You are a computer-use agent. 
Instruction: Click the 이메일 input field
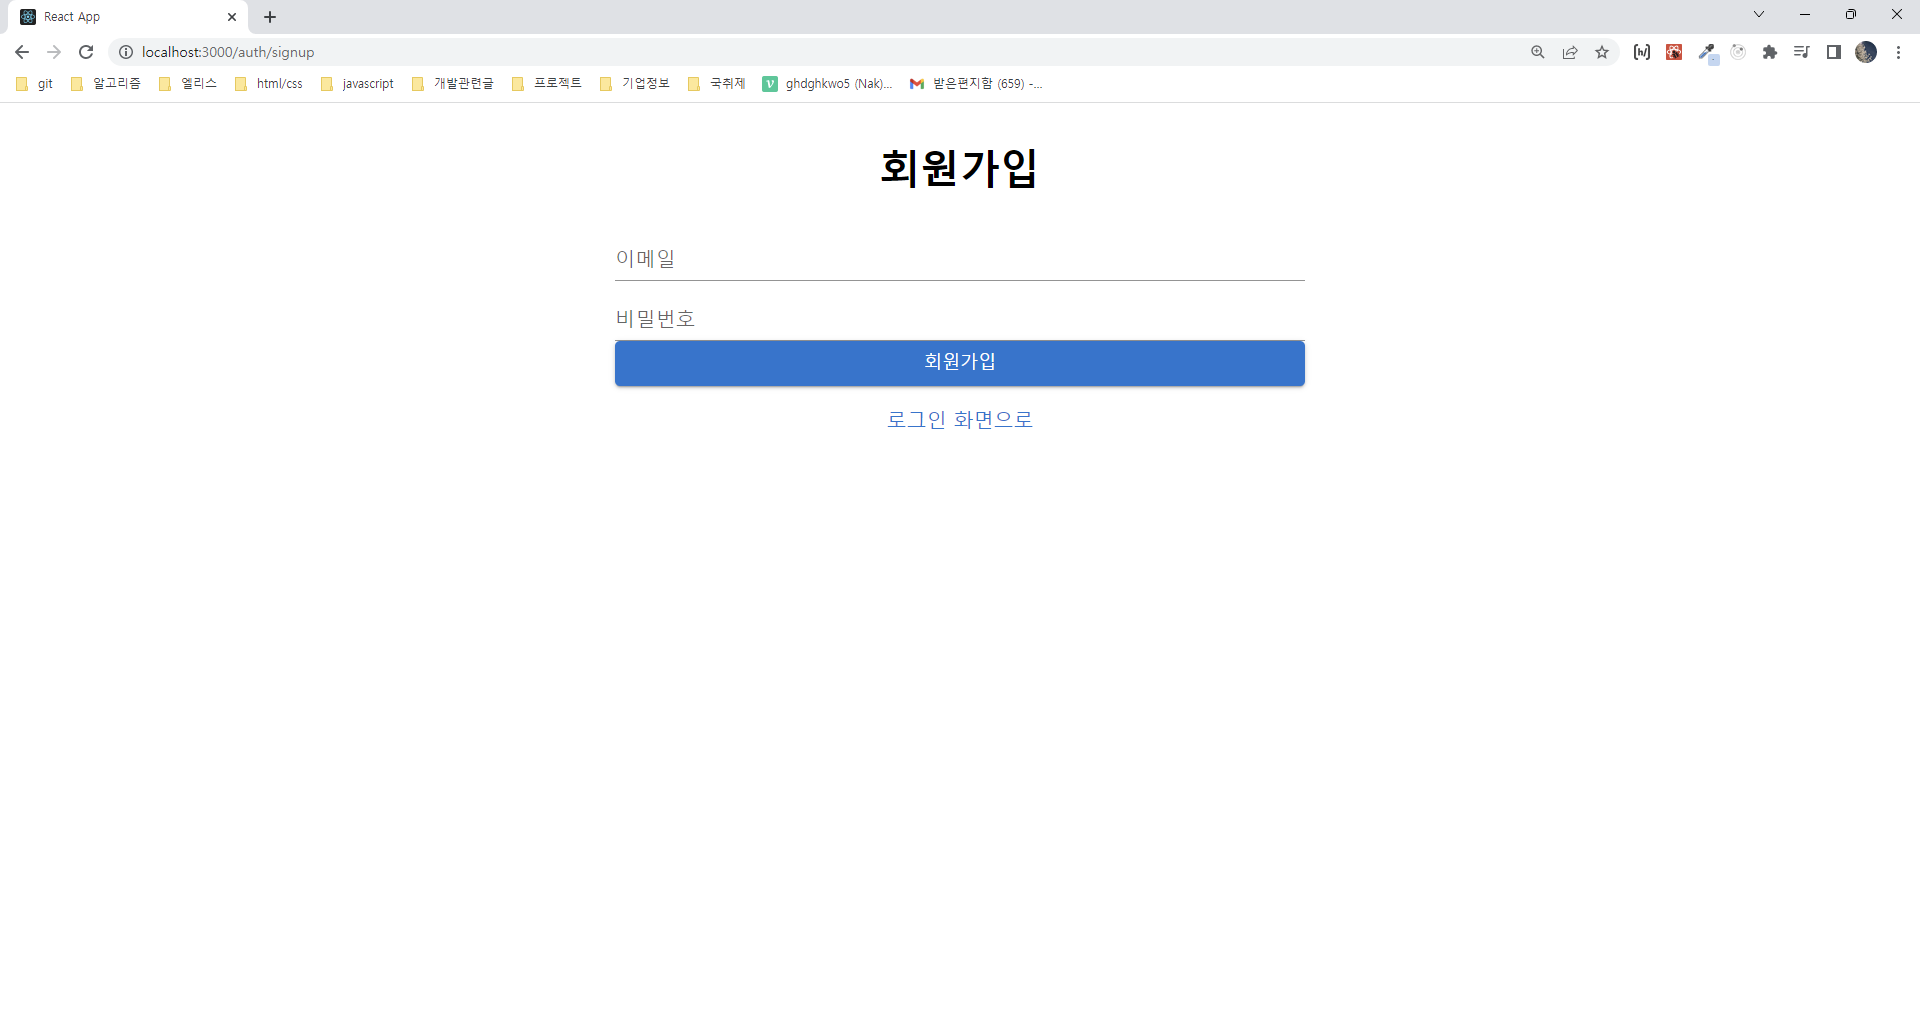click(959, 258)
